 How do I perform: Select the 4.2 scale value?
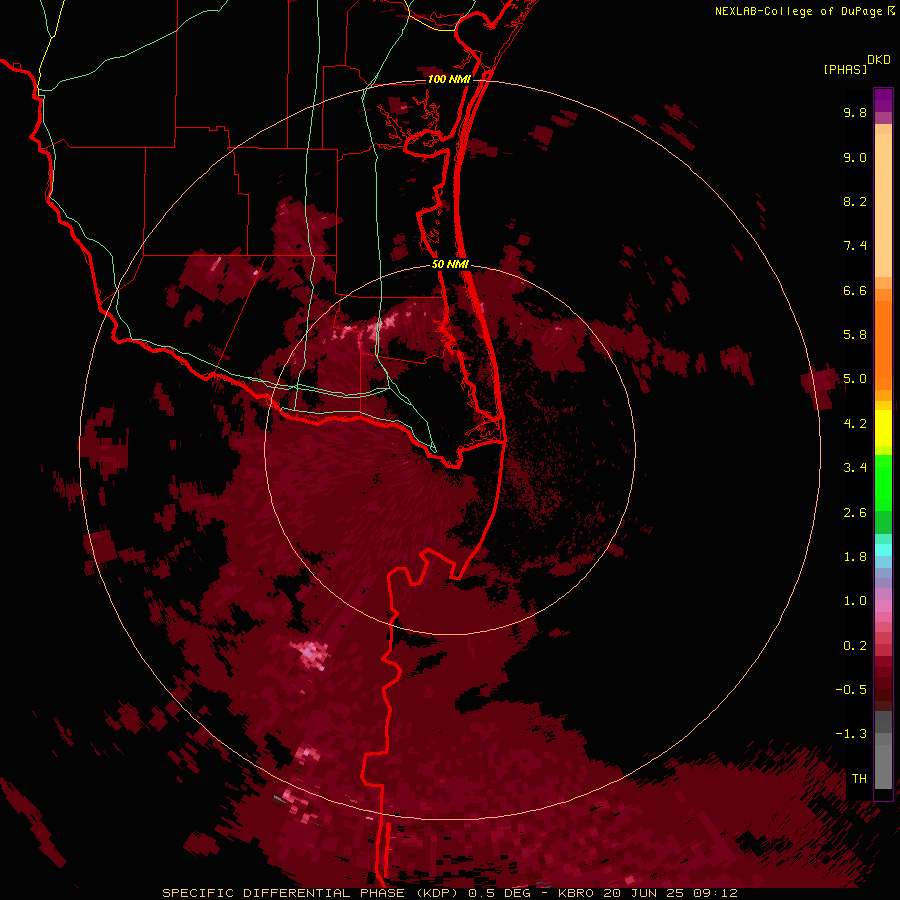855,423
